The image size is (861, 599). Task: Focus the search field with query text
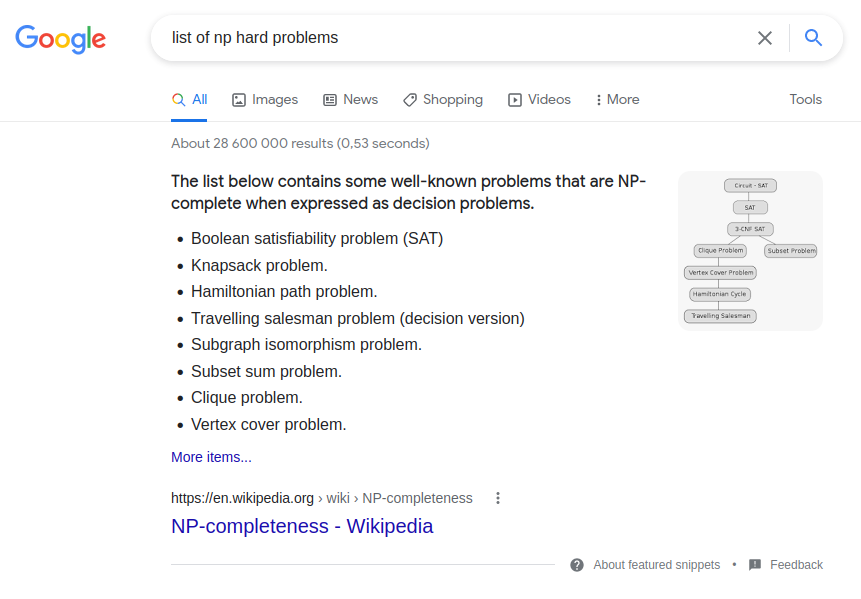pos(456,38)
